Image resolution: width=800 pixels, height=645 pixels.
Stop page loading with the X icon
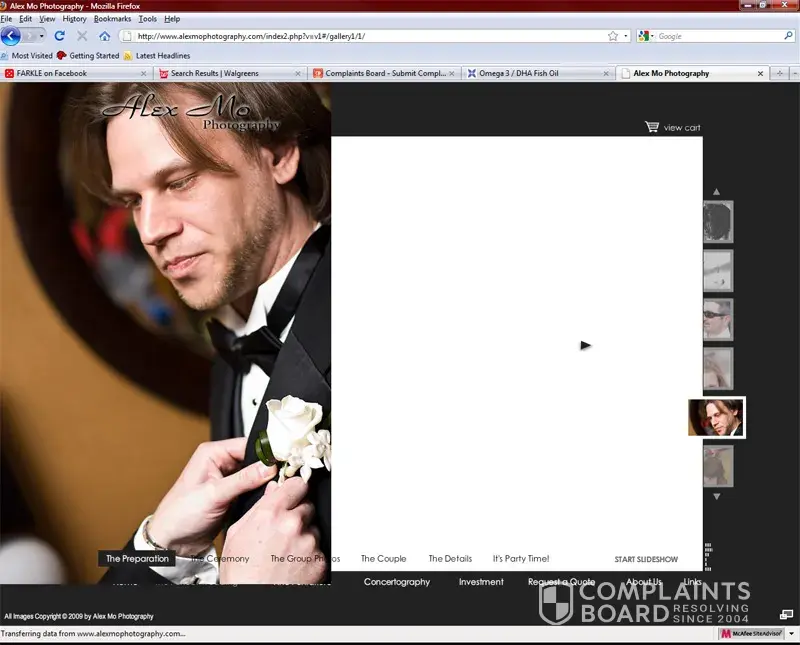(x=83, y=36)
